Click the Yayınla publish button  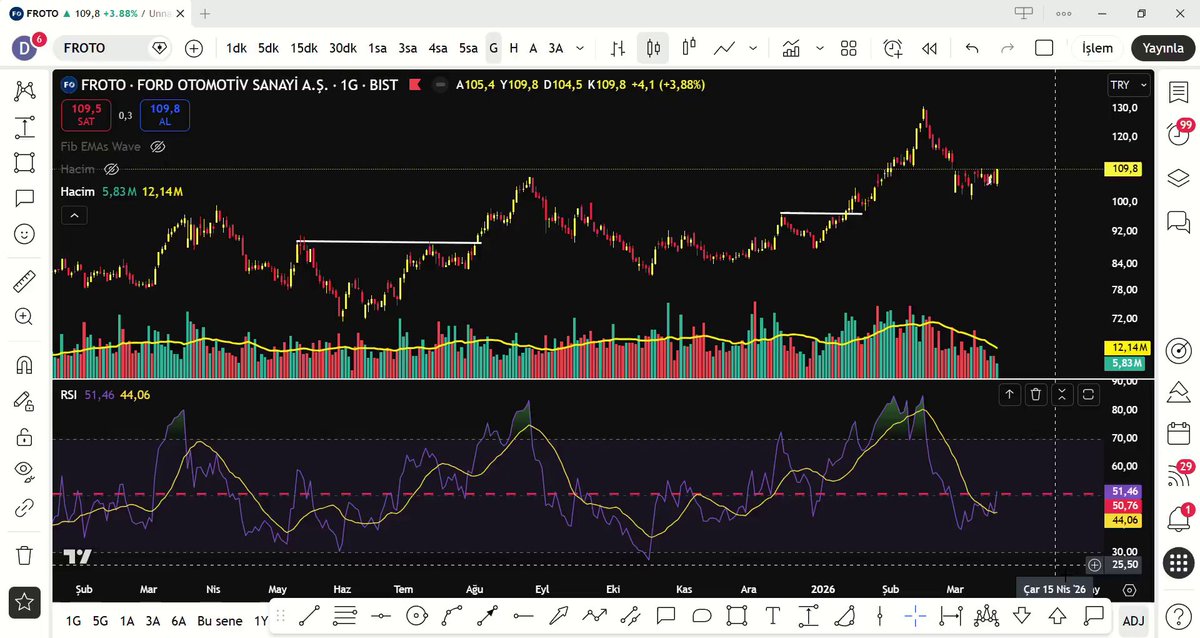pyautogui.click(x=1163, y=48)
